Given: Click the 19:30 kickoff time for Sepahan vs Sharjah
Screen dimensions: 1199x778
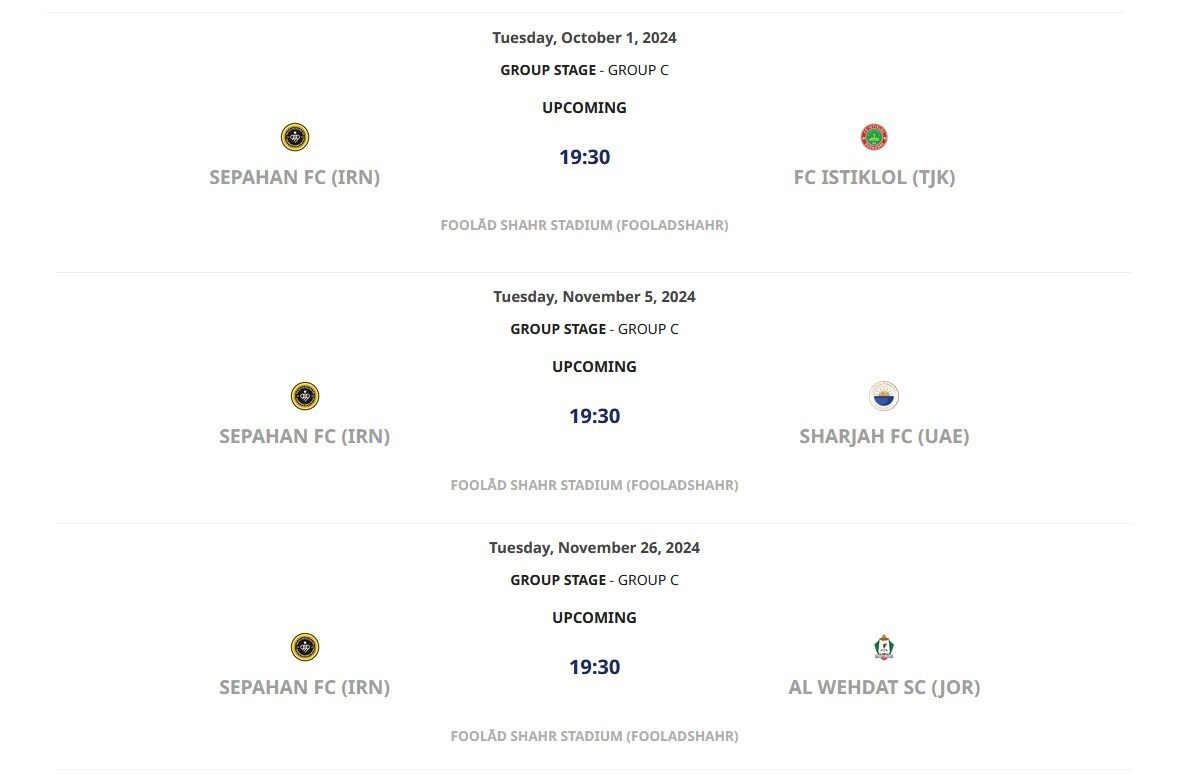Looking at the screenshot, I should point(594,416).
